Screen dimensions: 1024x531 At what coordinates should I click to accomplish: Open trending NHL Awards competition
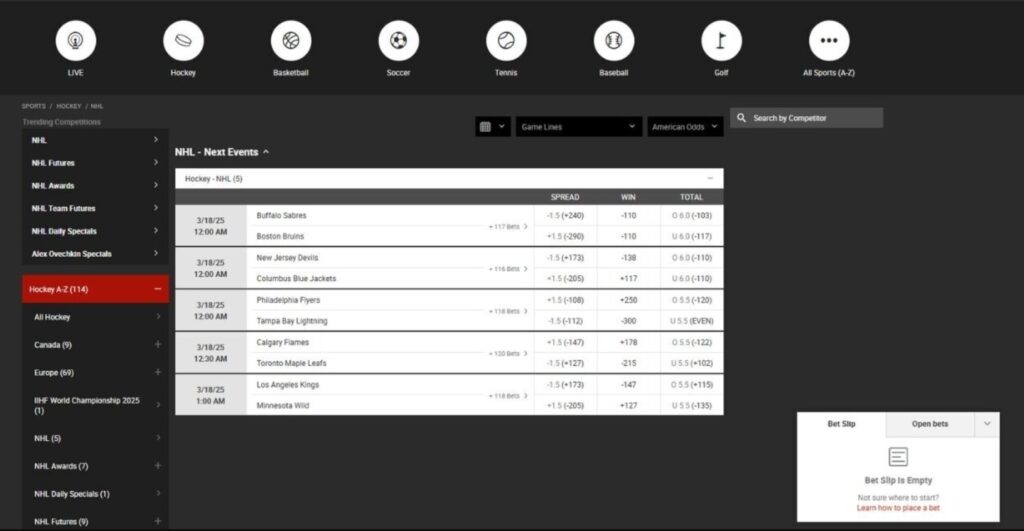pyautogui.click(x=95, y=185)
